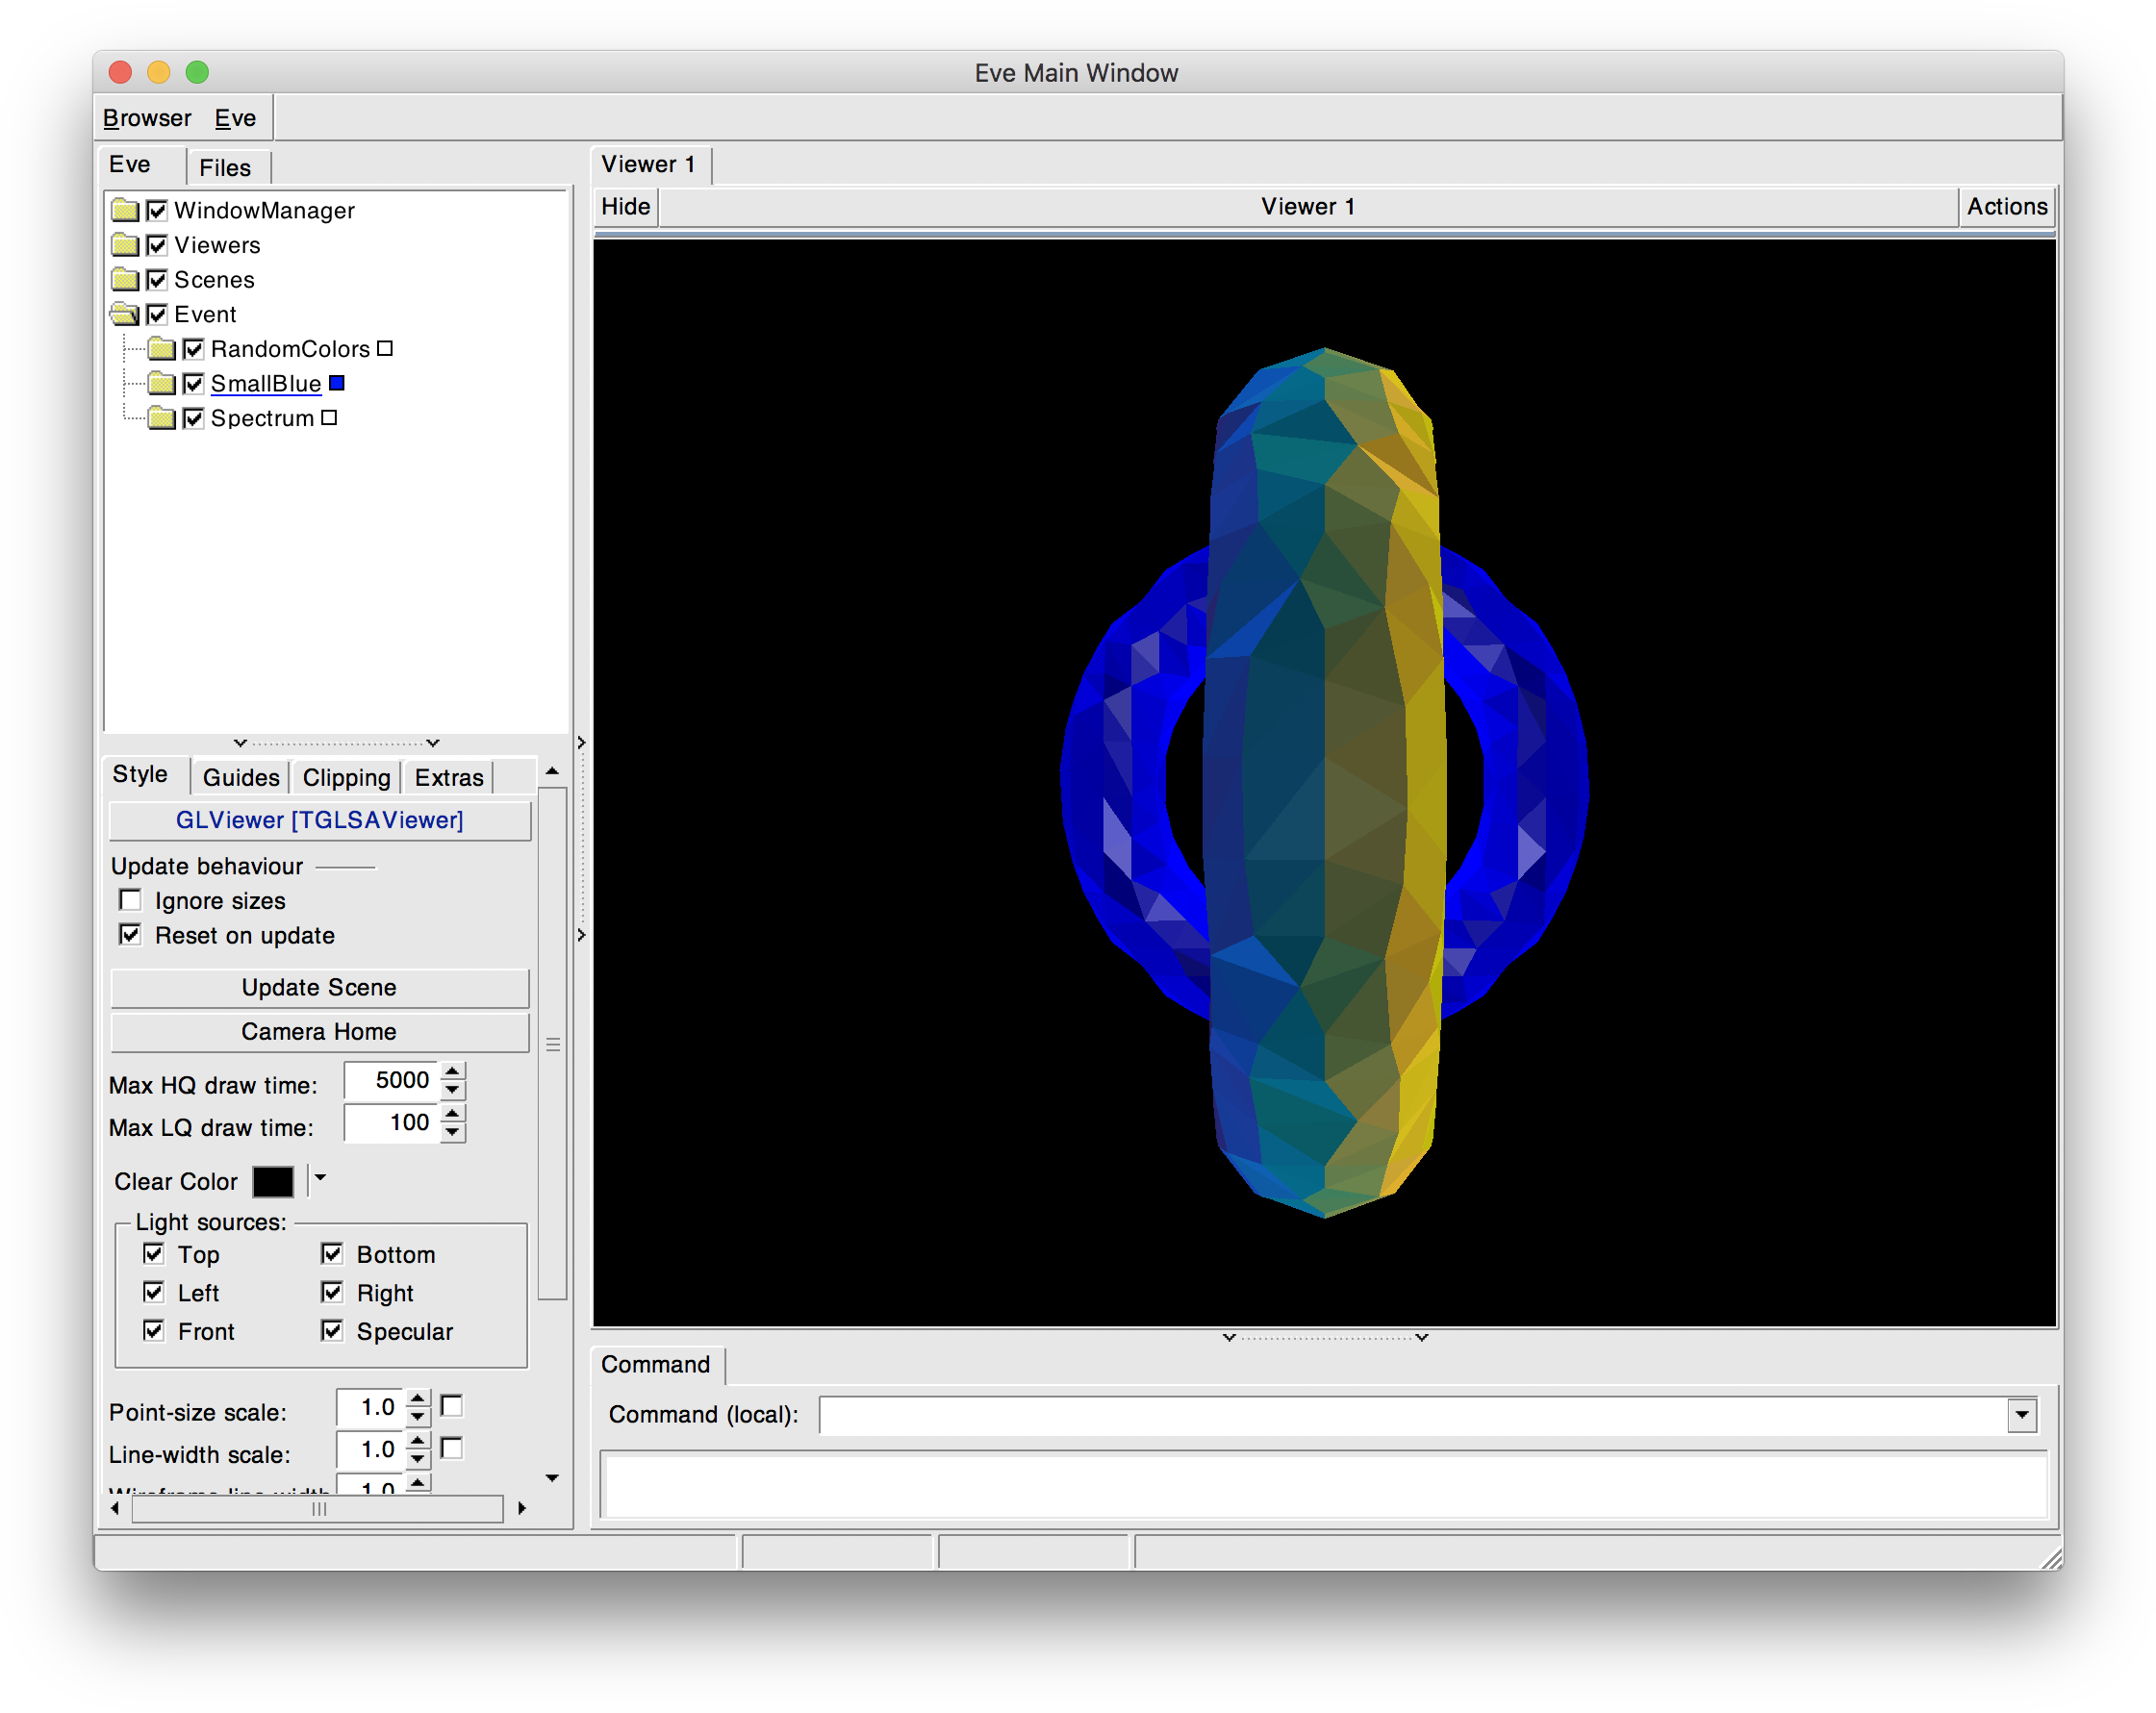Disable the Reset on update option
2156x1713 pixels.
(x=130, y=935)
